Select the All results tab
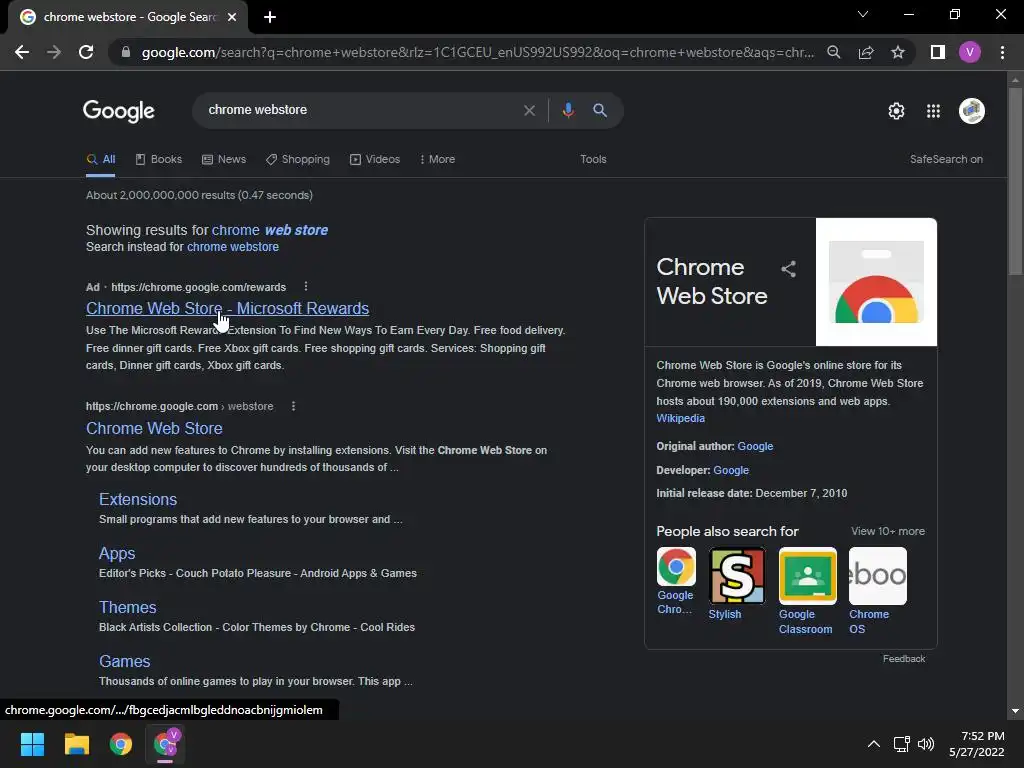This screenshot has width=1024, height=768. (101, 159)
